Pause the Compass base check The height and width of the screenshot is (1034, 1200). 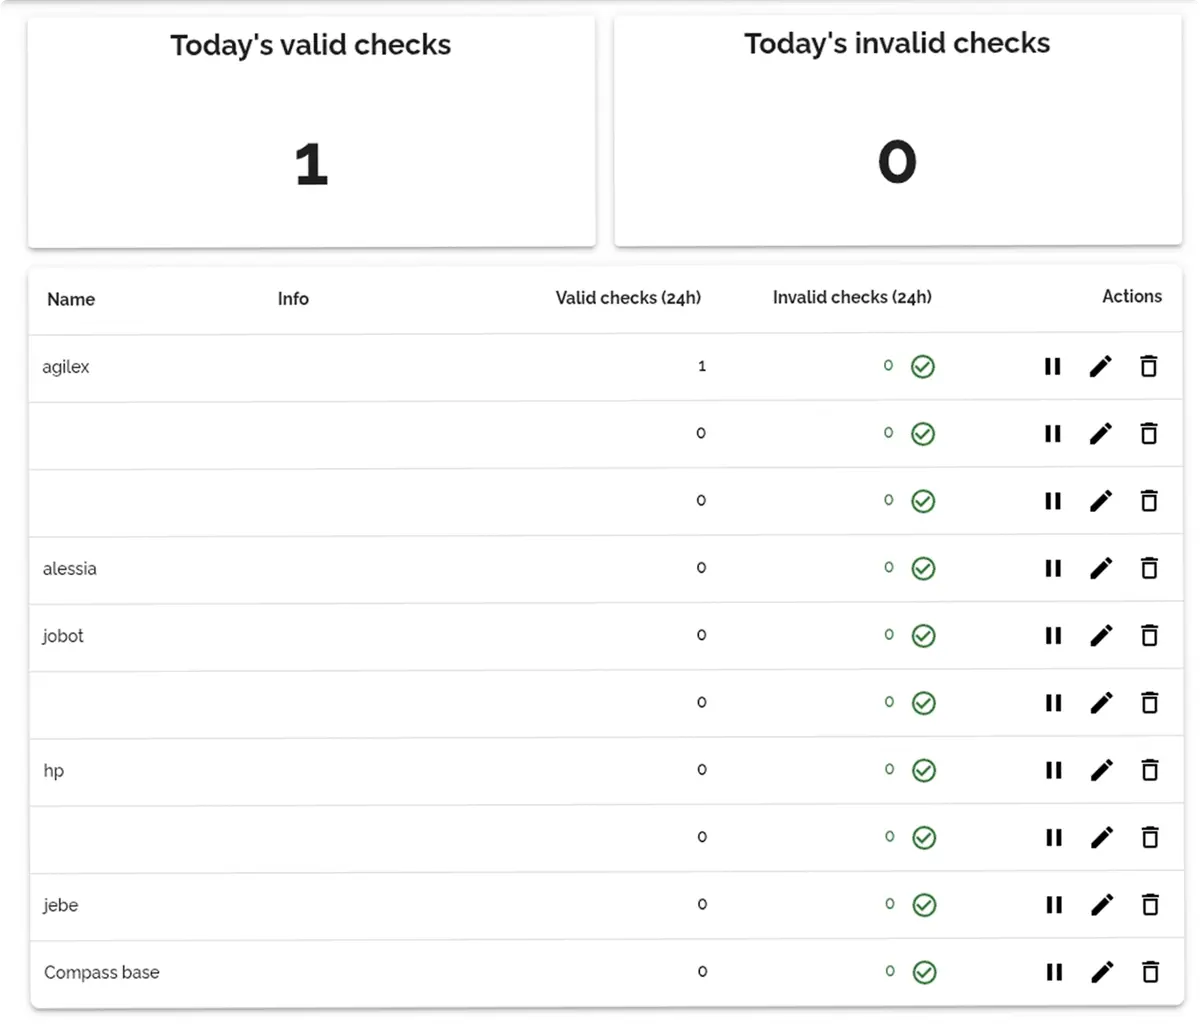click(1054, 972)
